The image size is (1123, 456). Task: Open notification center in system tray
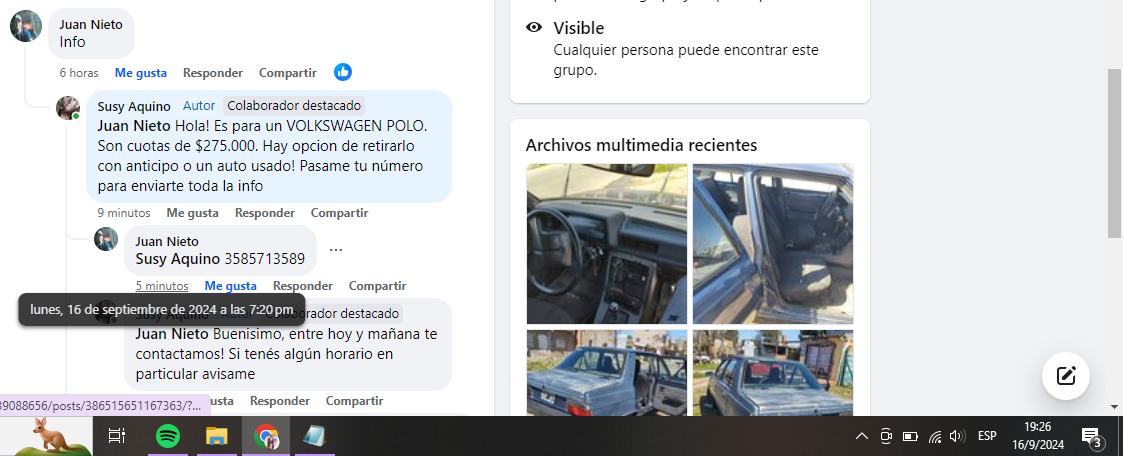point(1091,436)
